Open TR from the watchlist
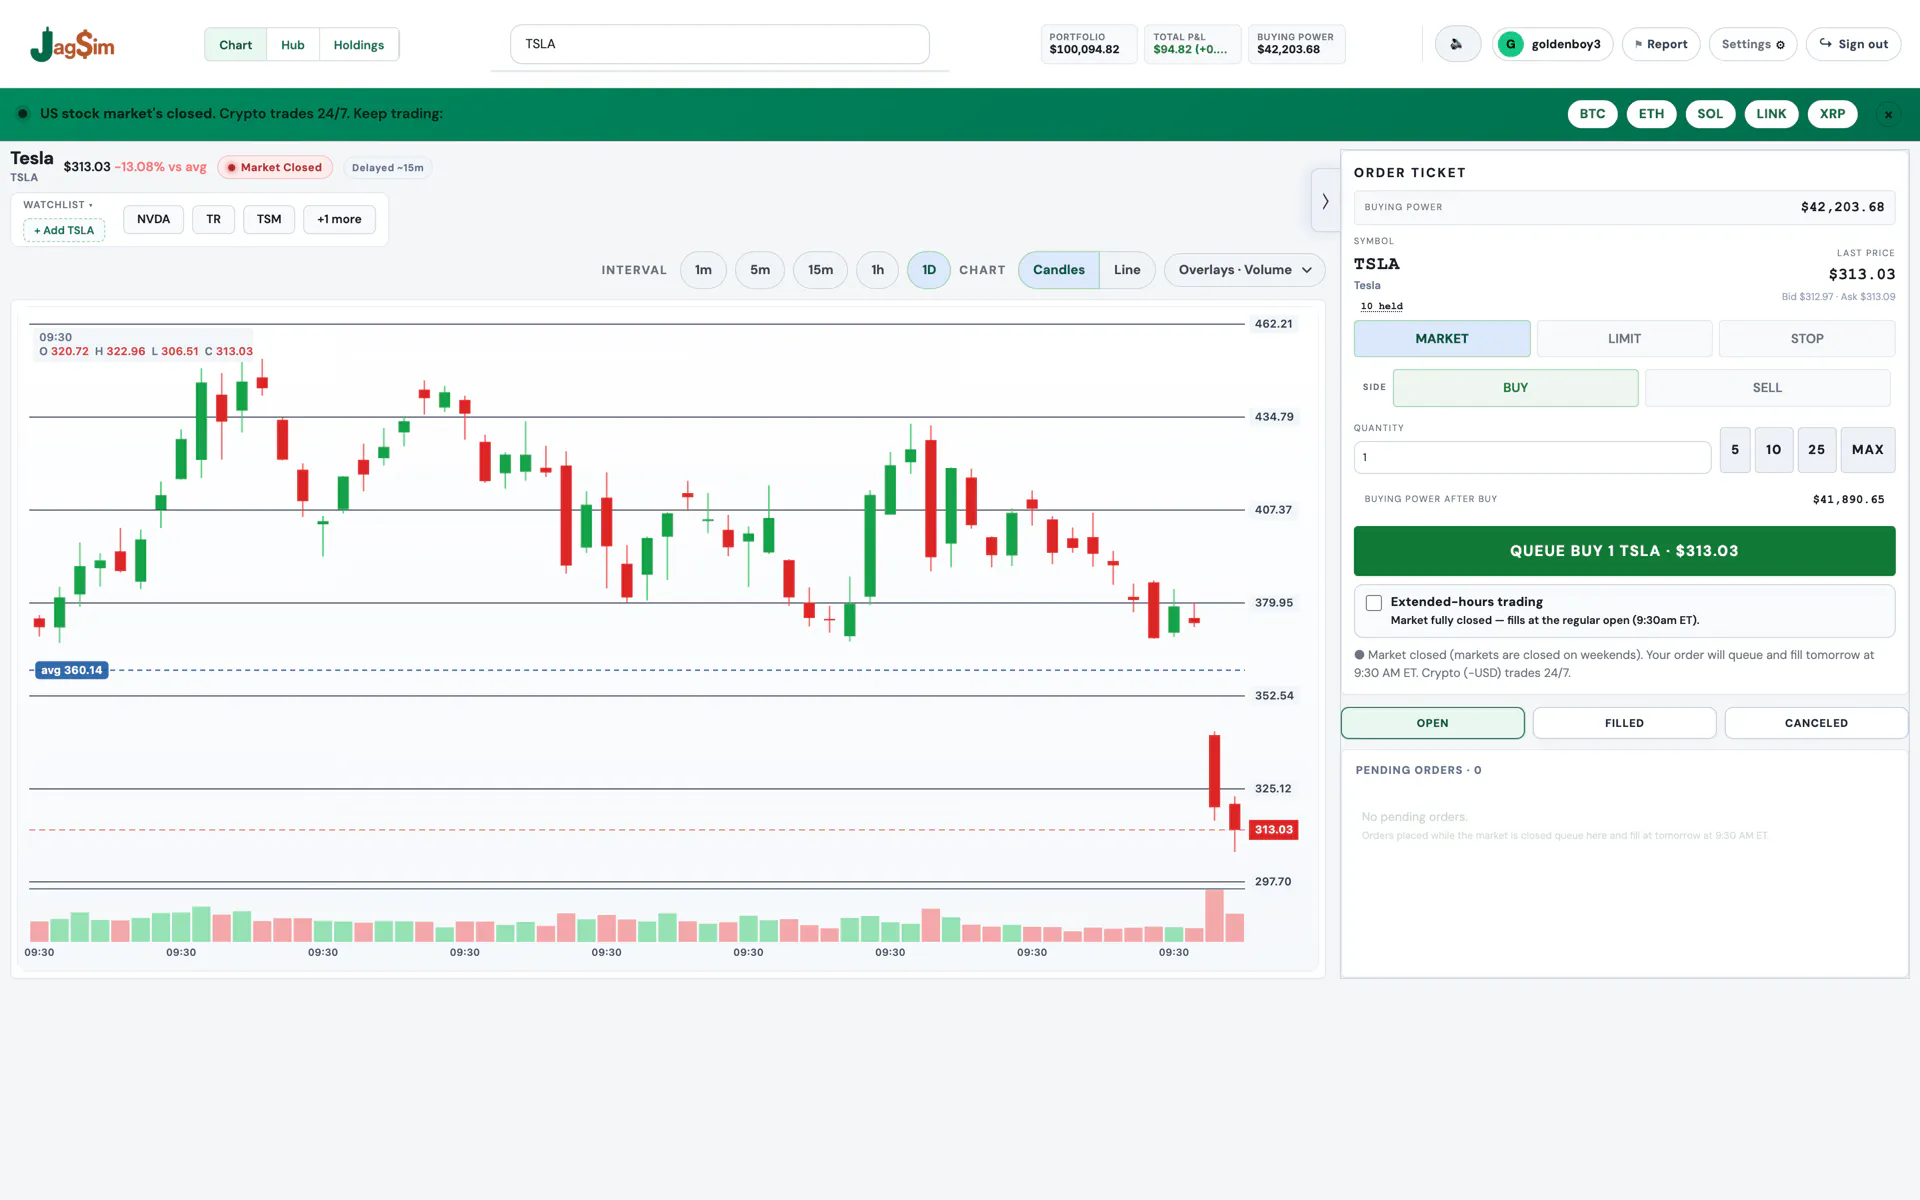Screen dimensions: 1920x1200 (x=213, y=219)
